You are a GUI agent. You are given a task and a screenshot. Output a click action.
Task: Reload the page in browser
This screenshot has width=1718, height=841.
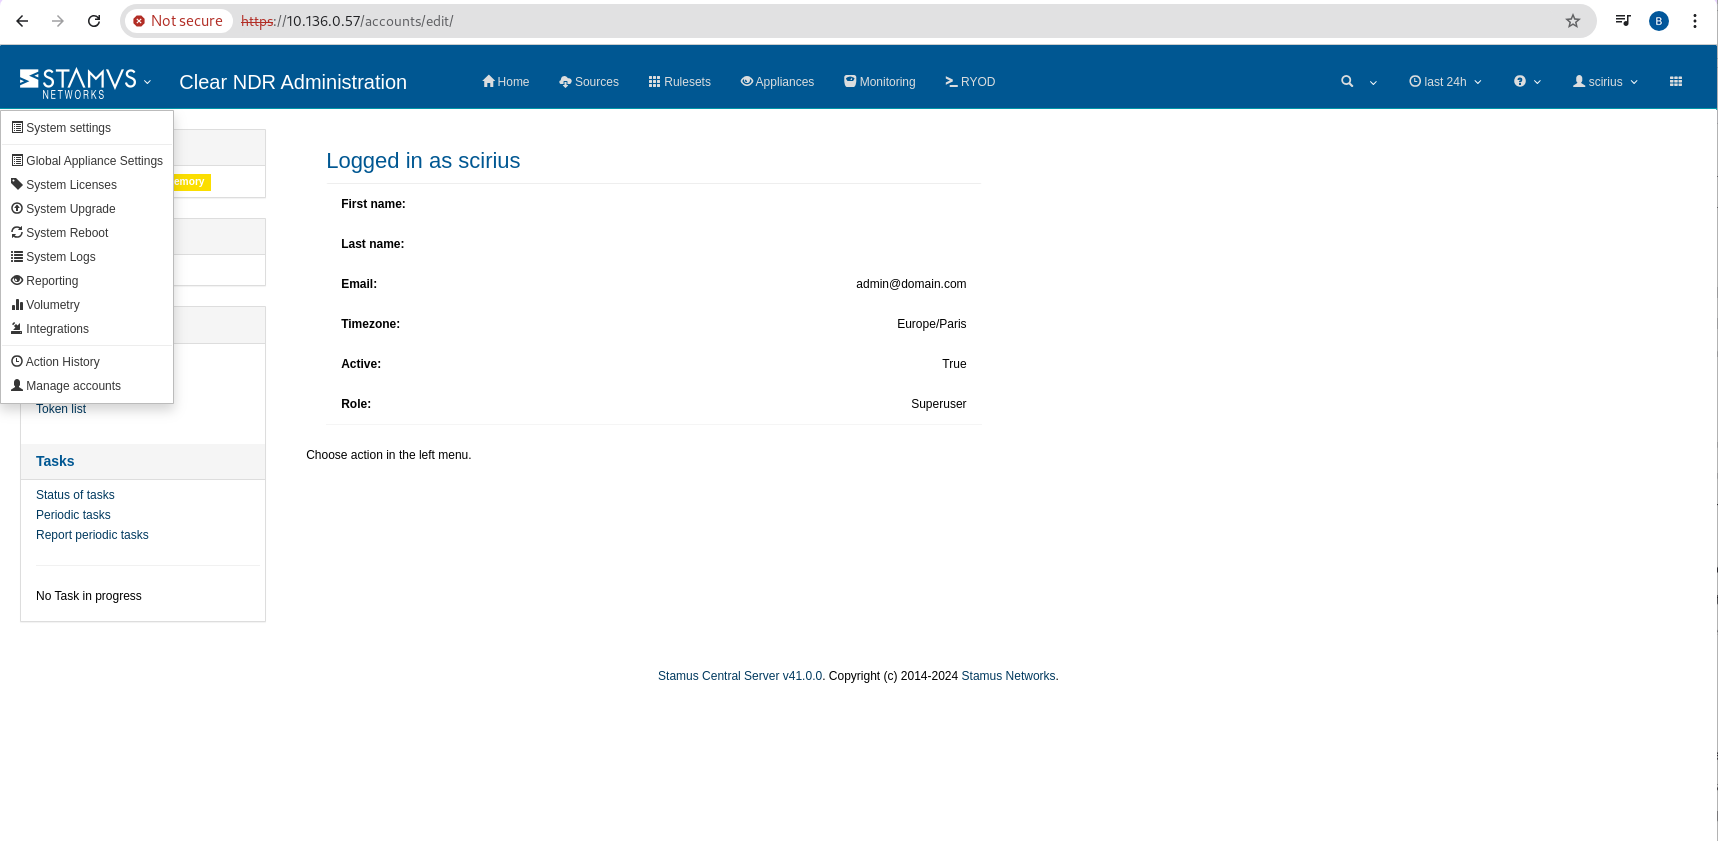(94, 21)
